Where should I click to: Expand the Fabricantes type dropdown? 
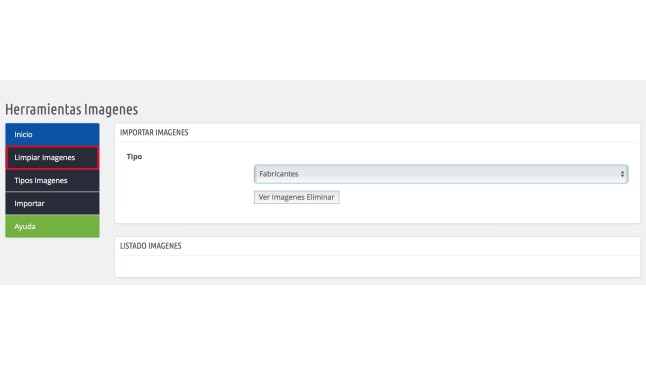441,174
